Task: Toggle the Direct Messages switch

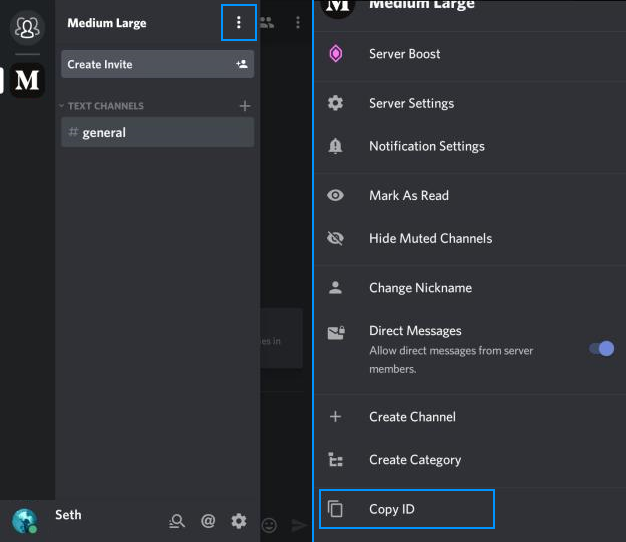Action: [x=602, y=348]
